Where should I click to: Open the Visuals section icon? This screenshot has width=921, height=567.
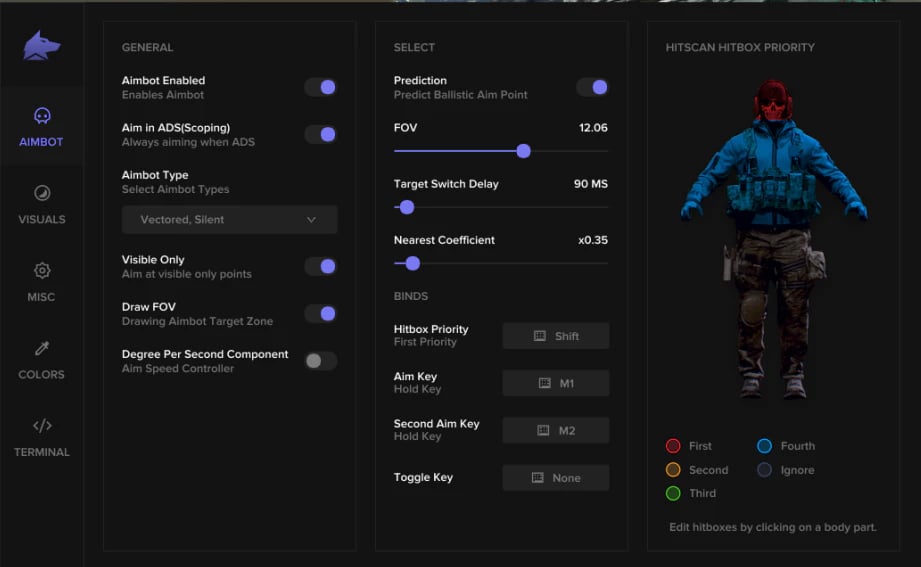point(42,193)
